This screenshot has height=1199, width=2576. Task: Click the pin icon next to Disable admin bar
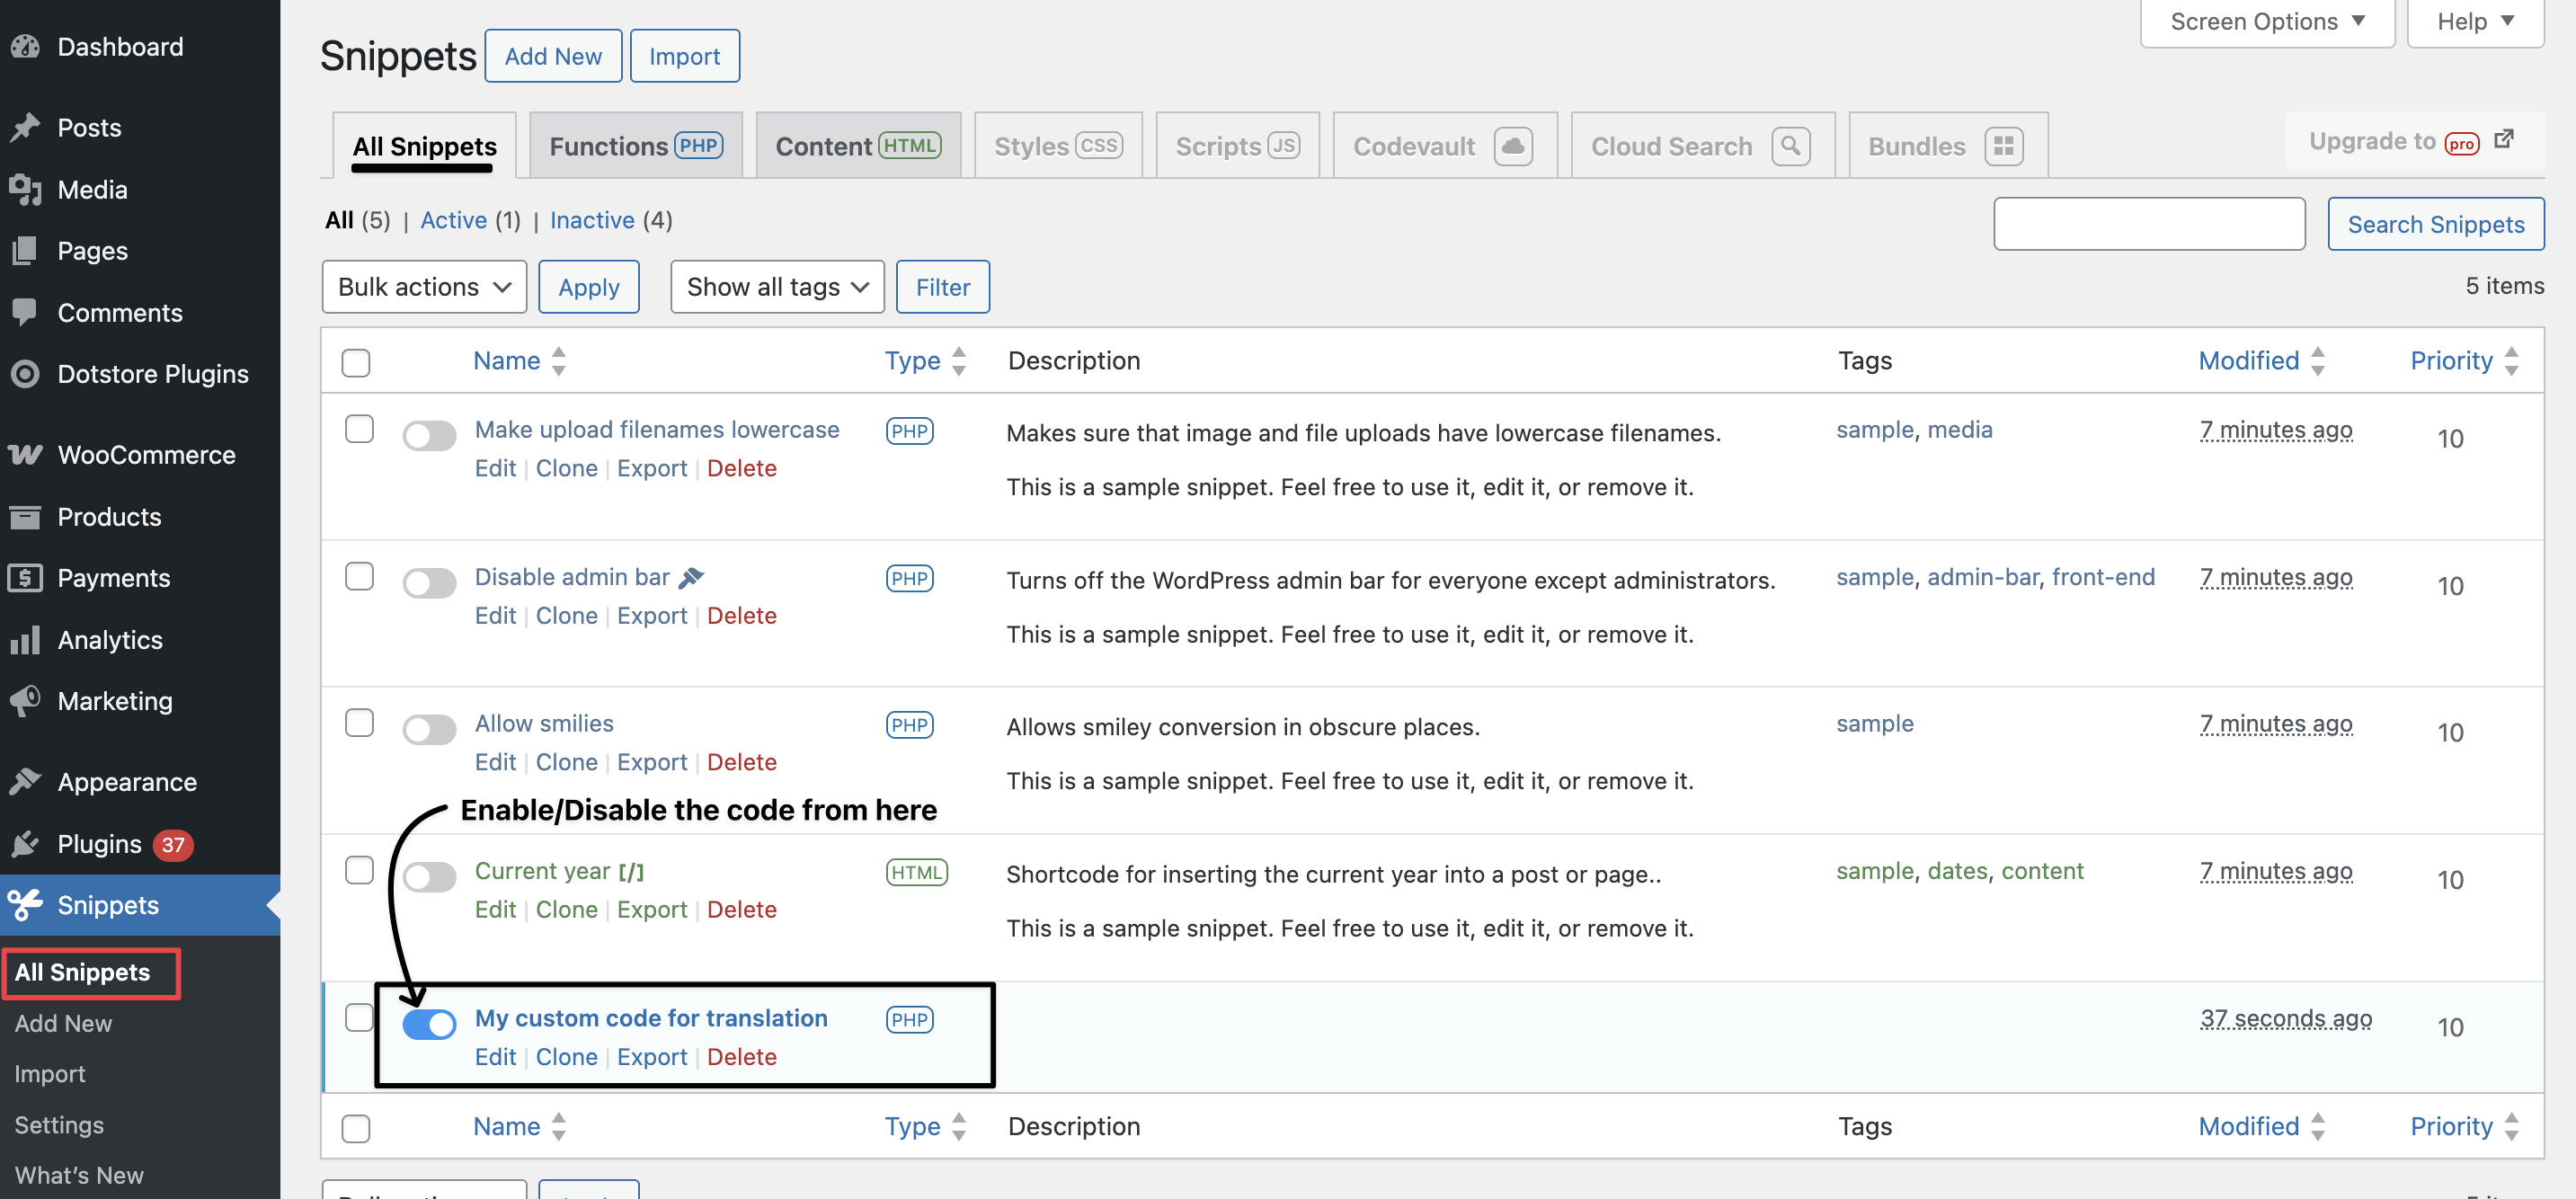[691, 578]
